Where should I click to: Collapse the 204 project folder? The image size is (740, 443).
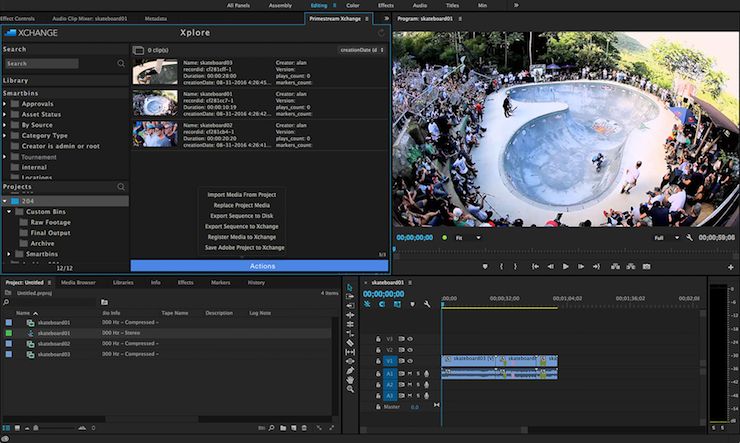tap(5, 201)
